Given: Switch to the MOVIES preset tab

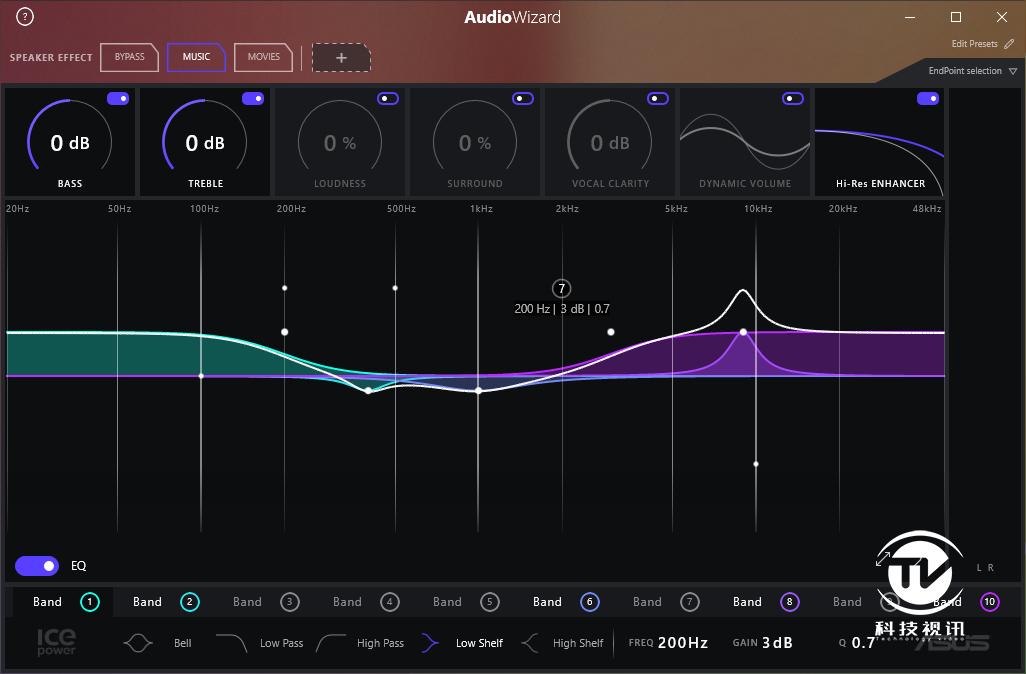Looking at the screenshot, I should click(264, 57).
